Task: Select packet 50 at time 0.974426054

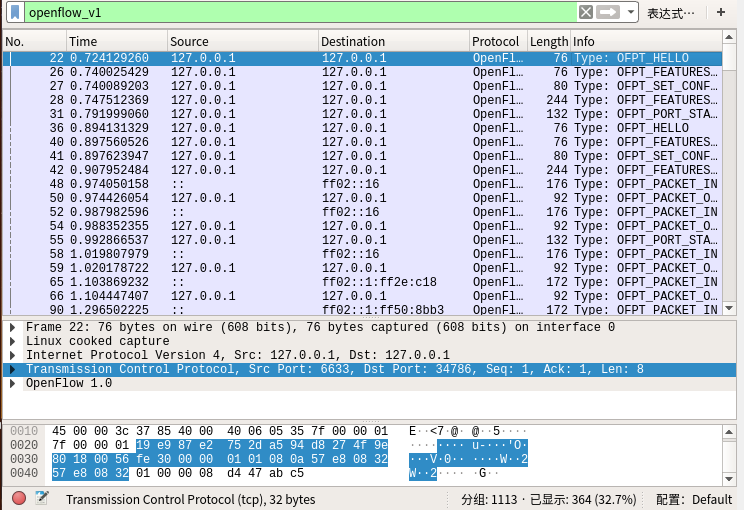Action: pos(363,198)
